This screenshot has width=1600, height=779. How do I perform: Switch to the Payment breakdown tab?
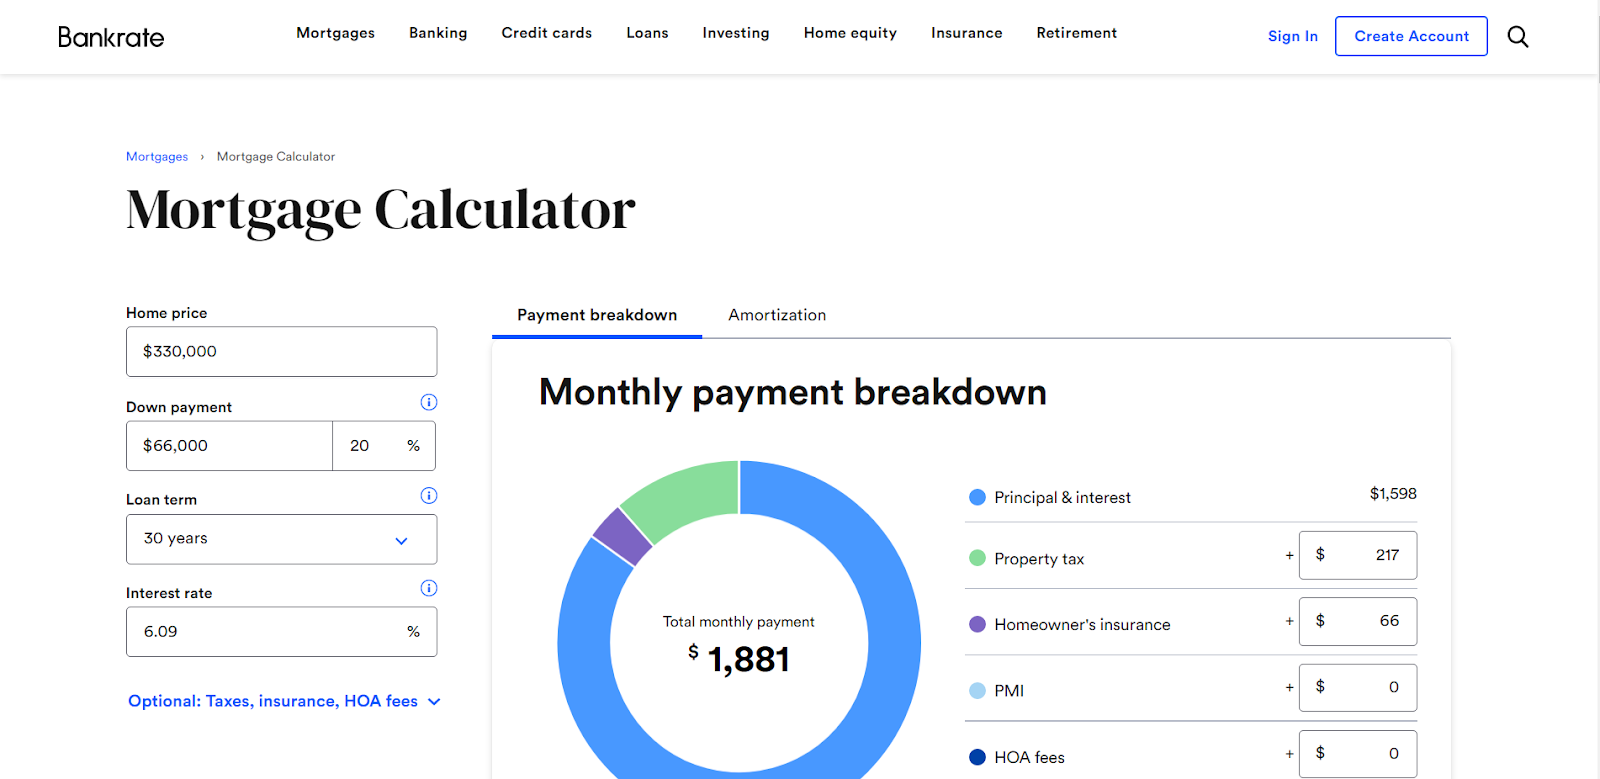point(597,315)
